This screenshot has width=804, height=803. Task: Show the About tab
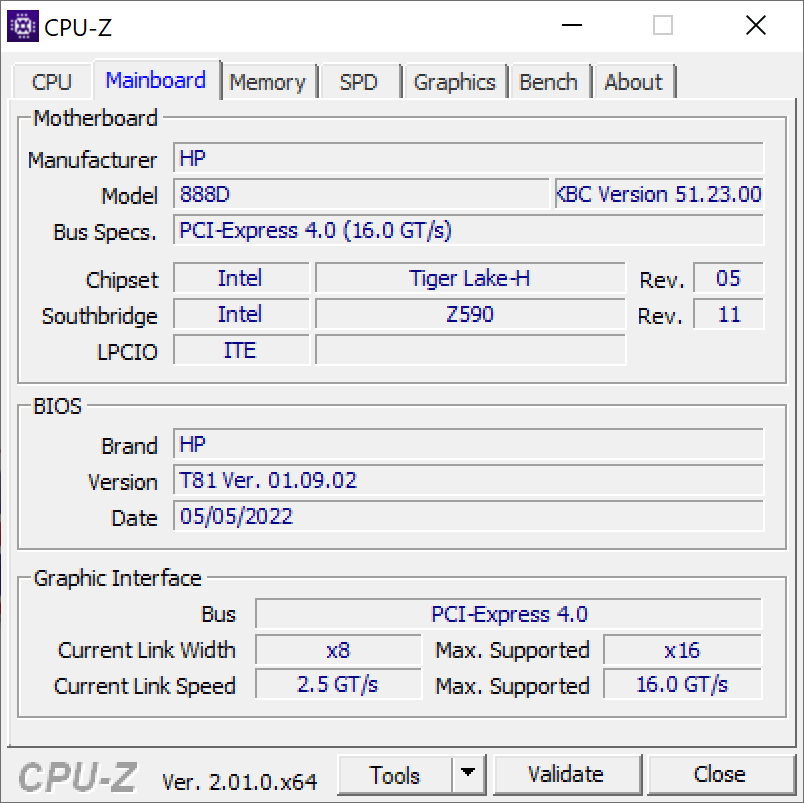(x=633, y=82)
